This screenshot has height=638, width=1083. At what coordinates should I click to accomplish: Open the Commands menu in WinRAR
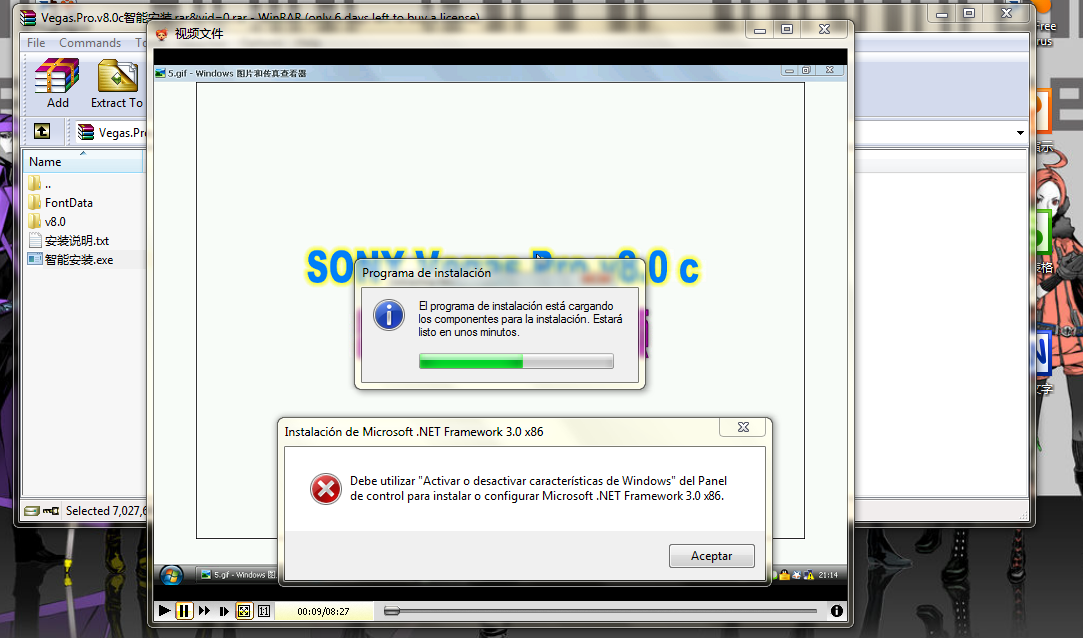tap(90, 43)
